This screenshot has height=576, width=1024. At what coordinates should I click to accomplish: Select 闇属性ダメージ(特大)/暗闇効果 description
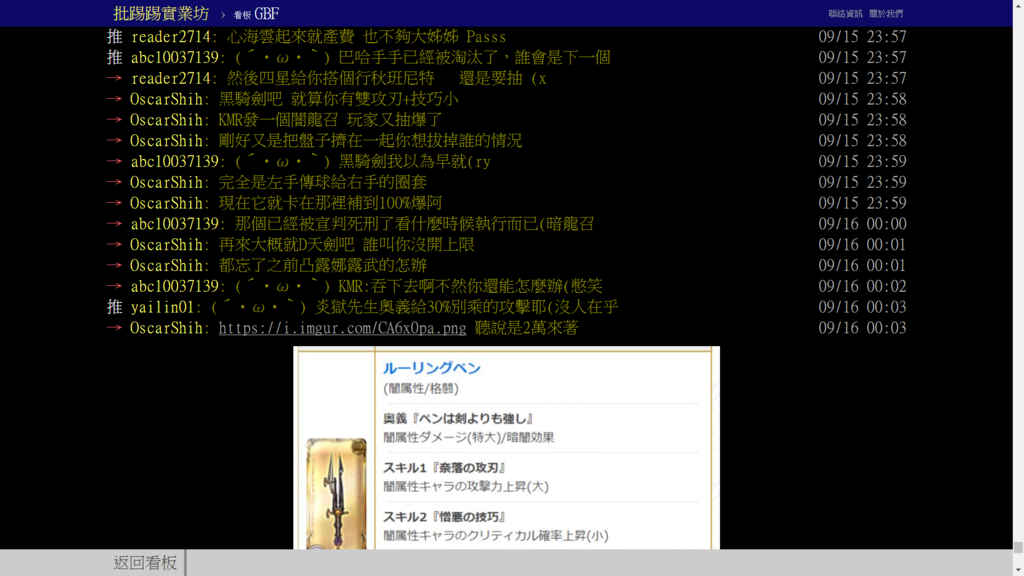coord(468,438)
